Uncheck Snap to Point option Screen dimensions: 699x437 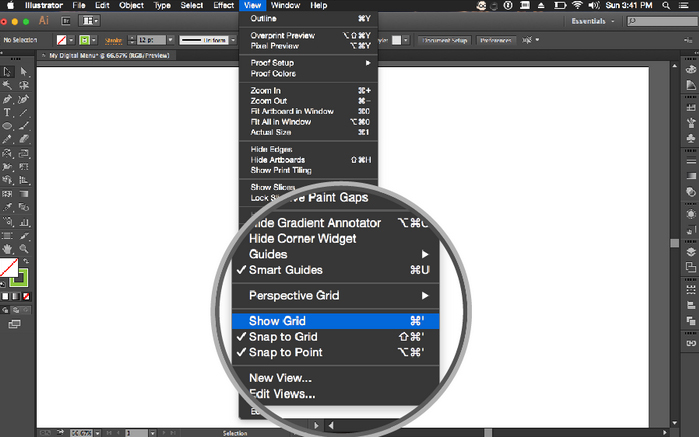(x=335, y=352)
